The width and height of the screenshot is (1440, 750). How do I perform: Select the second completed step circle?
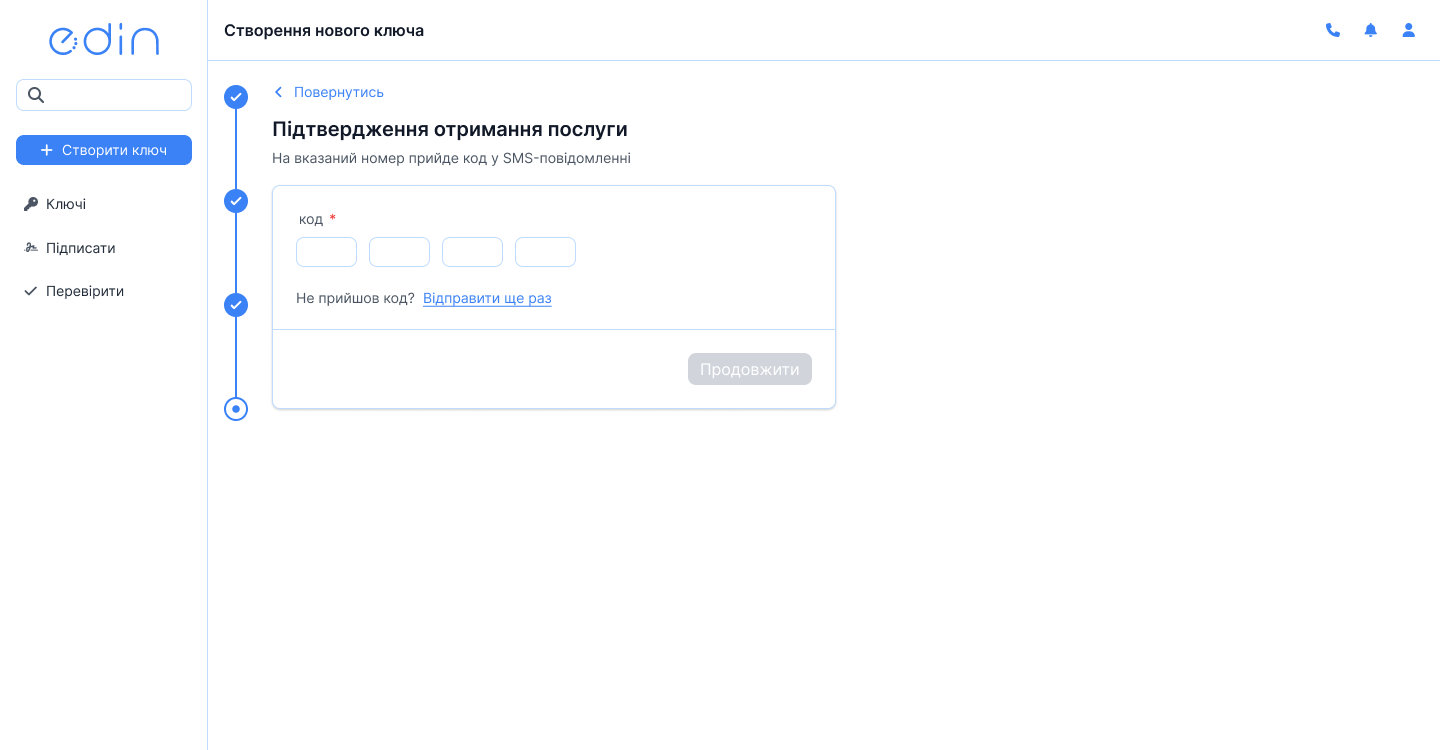point(236,201)
